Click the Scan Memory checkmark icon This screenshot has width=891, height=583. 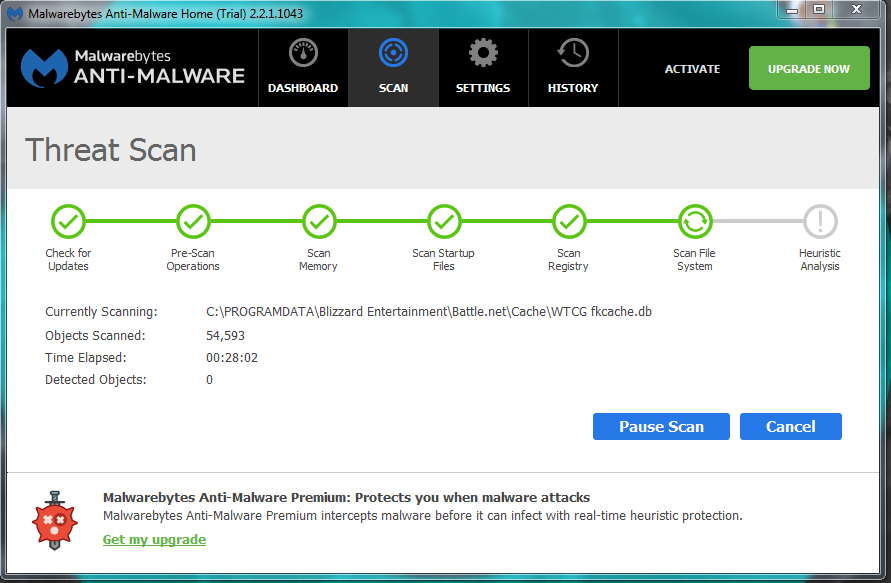click(x=319, y=222)
